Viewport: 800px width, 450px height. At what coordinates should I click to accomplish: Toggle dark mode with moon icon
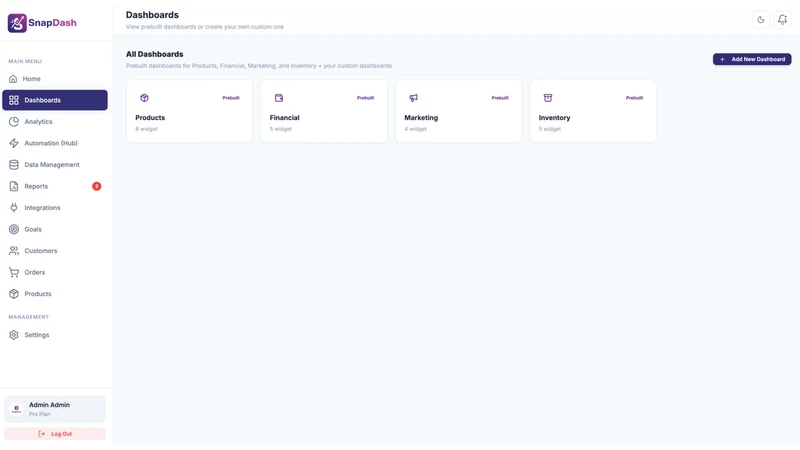coord(761,20)
